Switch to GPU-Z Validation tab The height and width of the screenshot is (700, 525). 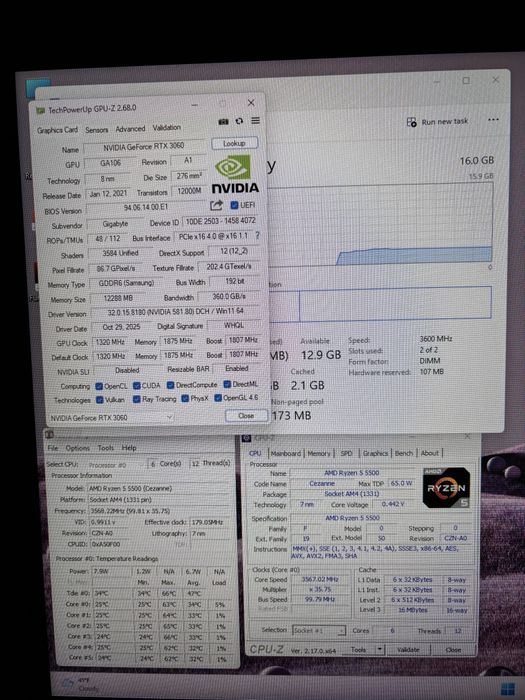(167, 128)
